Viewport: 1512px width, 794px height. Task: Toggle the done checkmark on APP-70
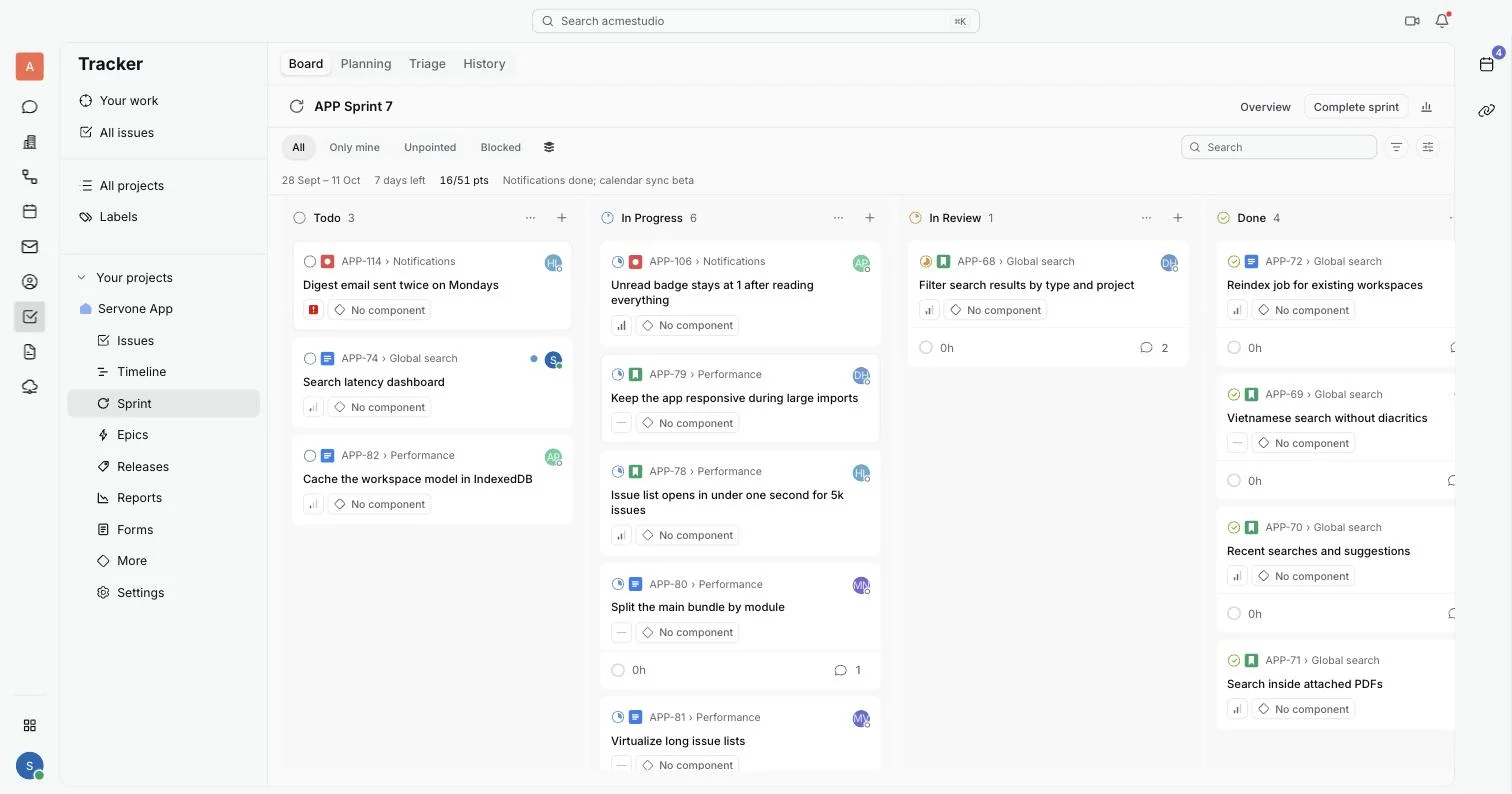[x=1234, y=528]
